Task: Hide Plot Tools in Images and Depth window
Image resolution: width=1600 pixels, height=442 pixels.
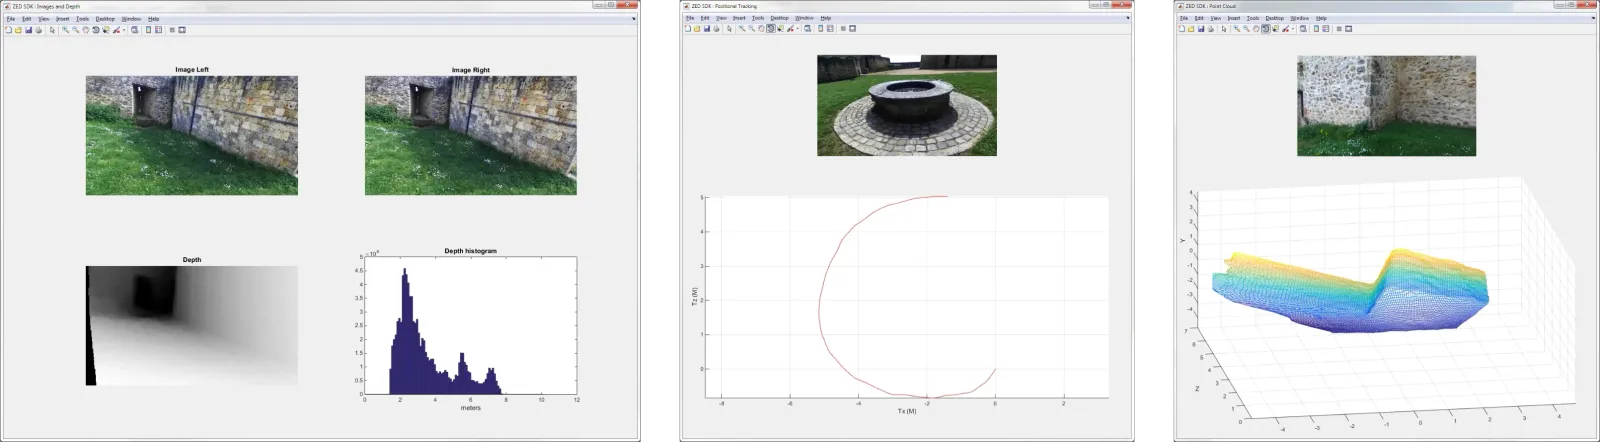Action: 172,30
